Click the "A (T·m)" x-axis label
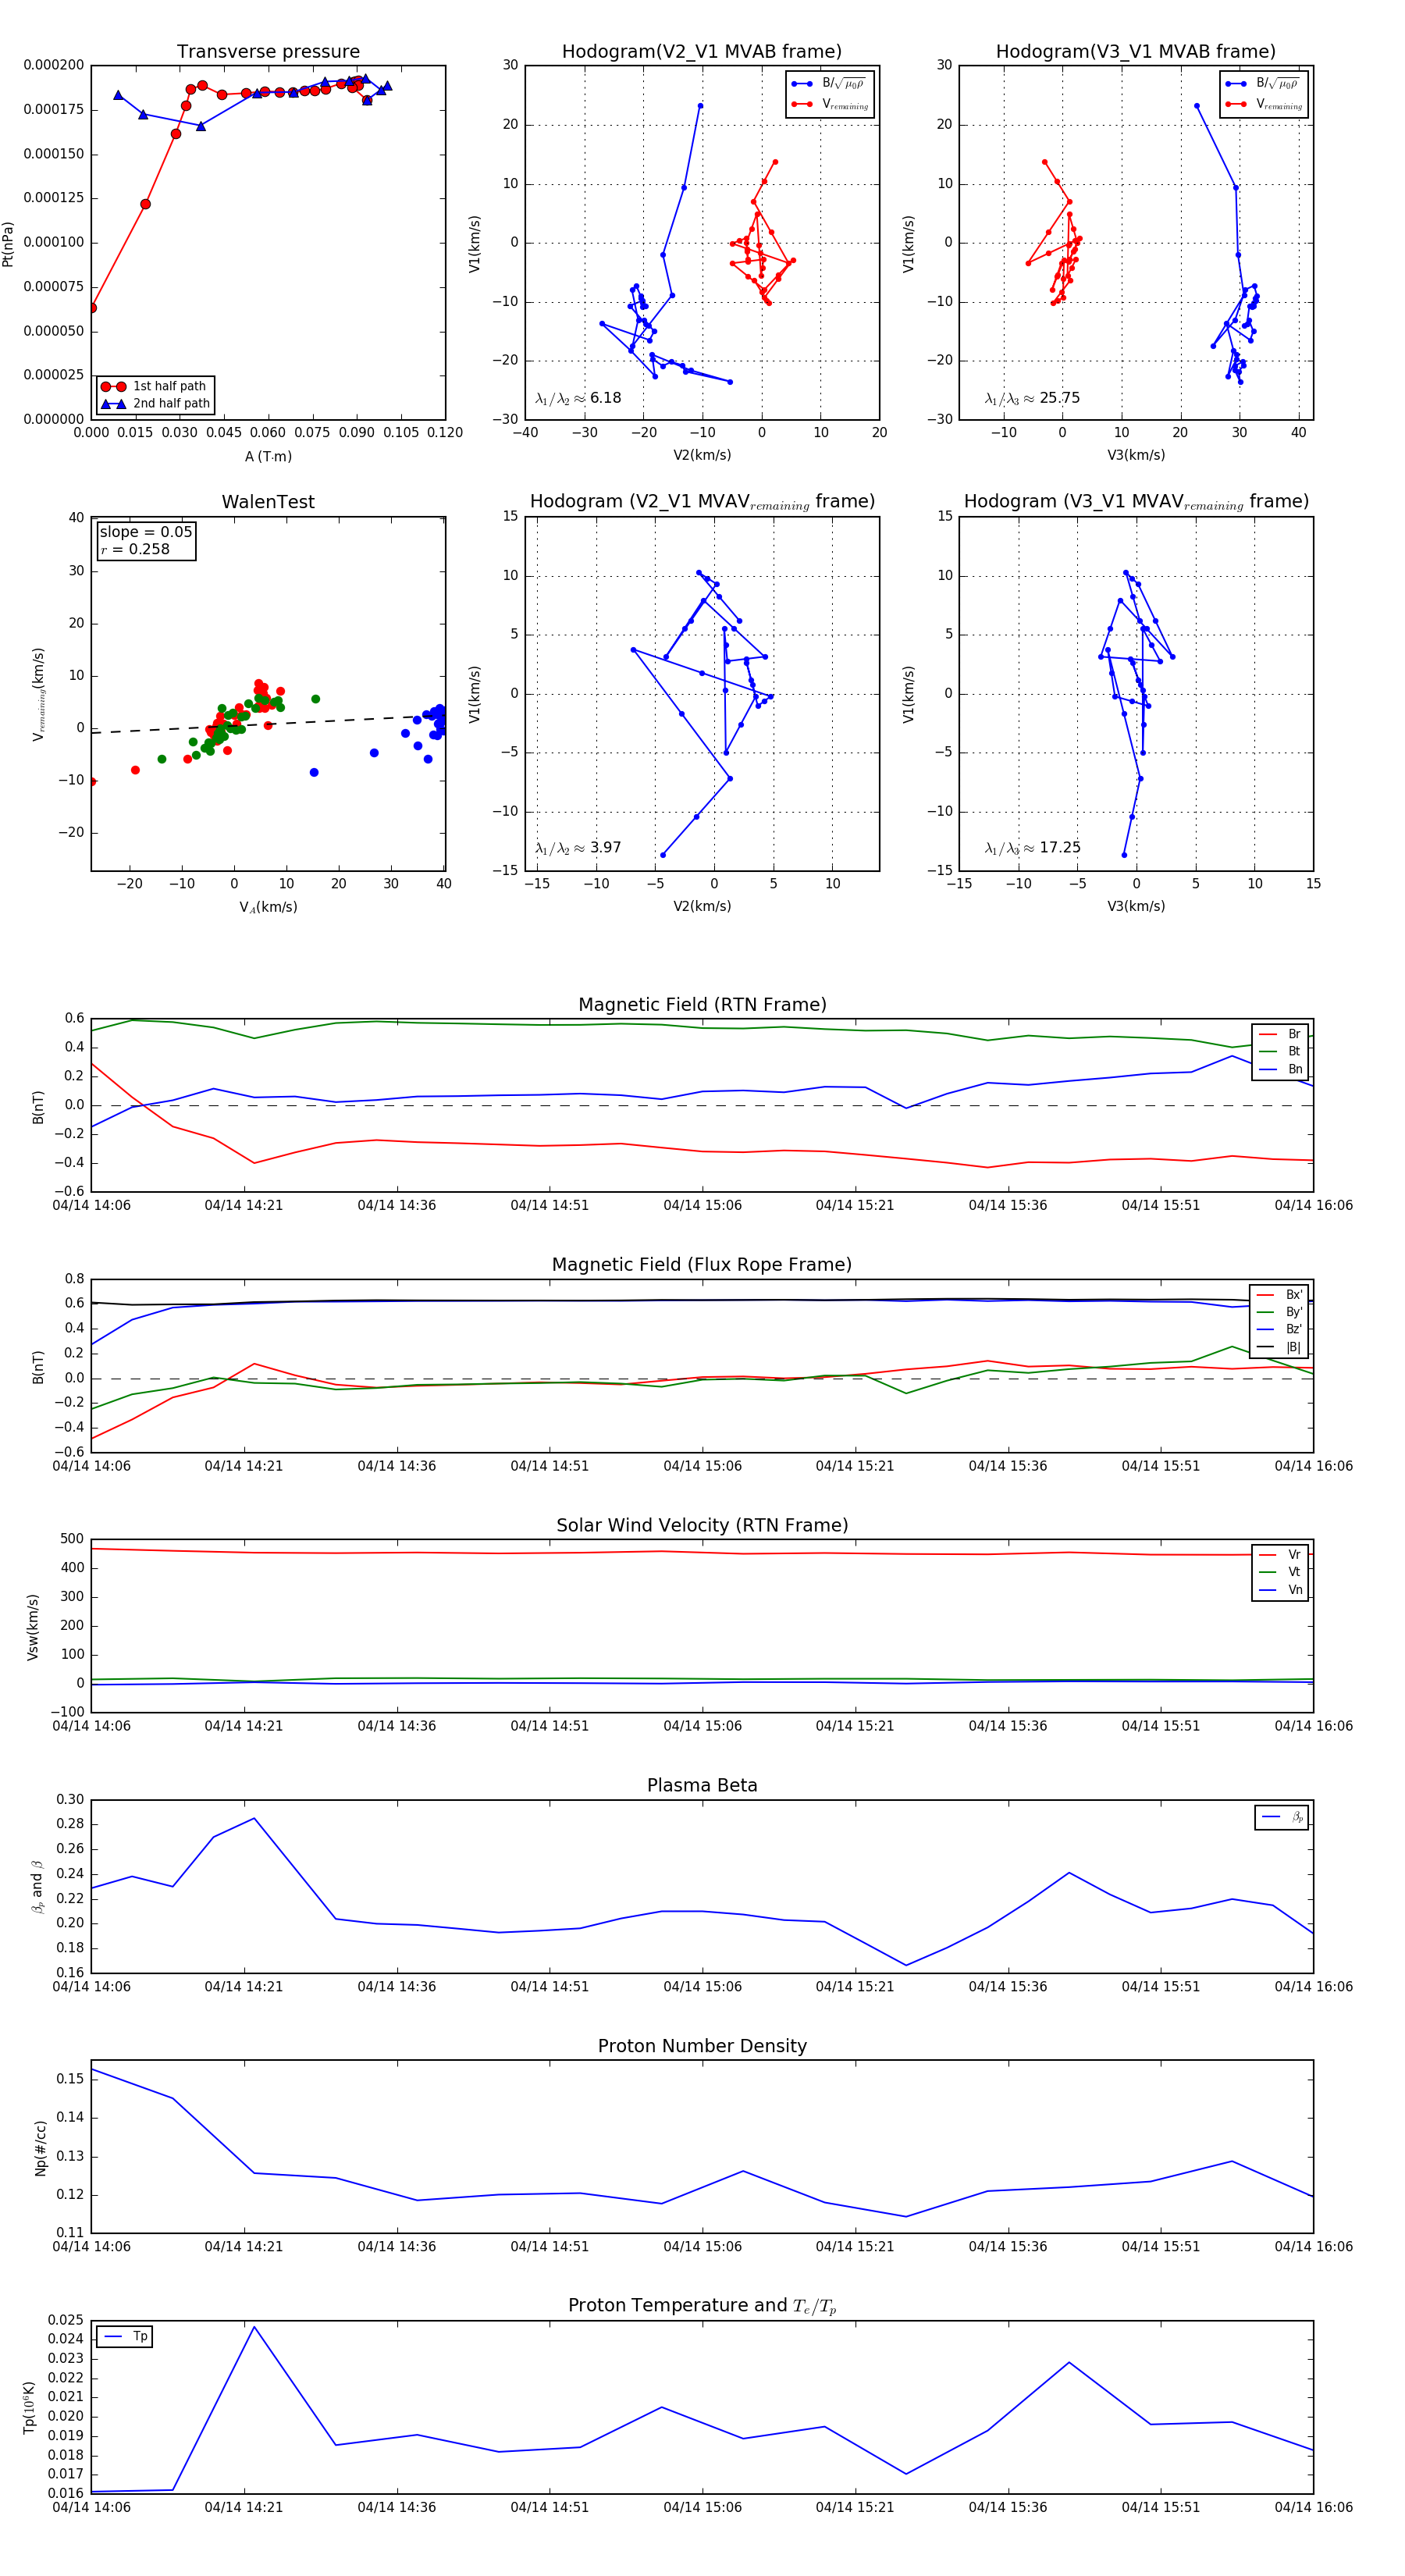Viewport: 1405px width, 2576px height. [x=268, y=456]
